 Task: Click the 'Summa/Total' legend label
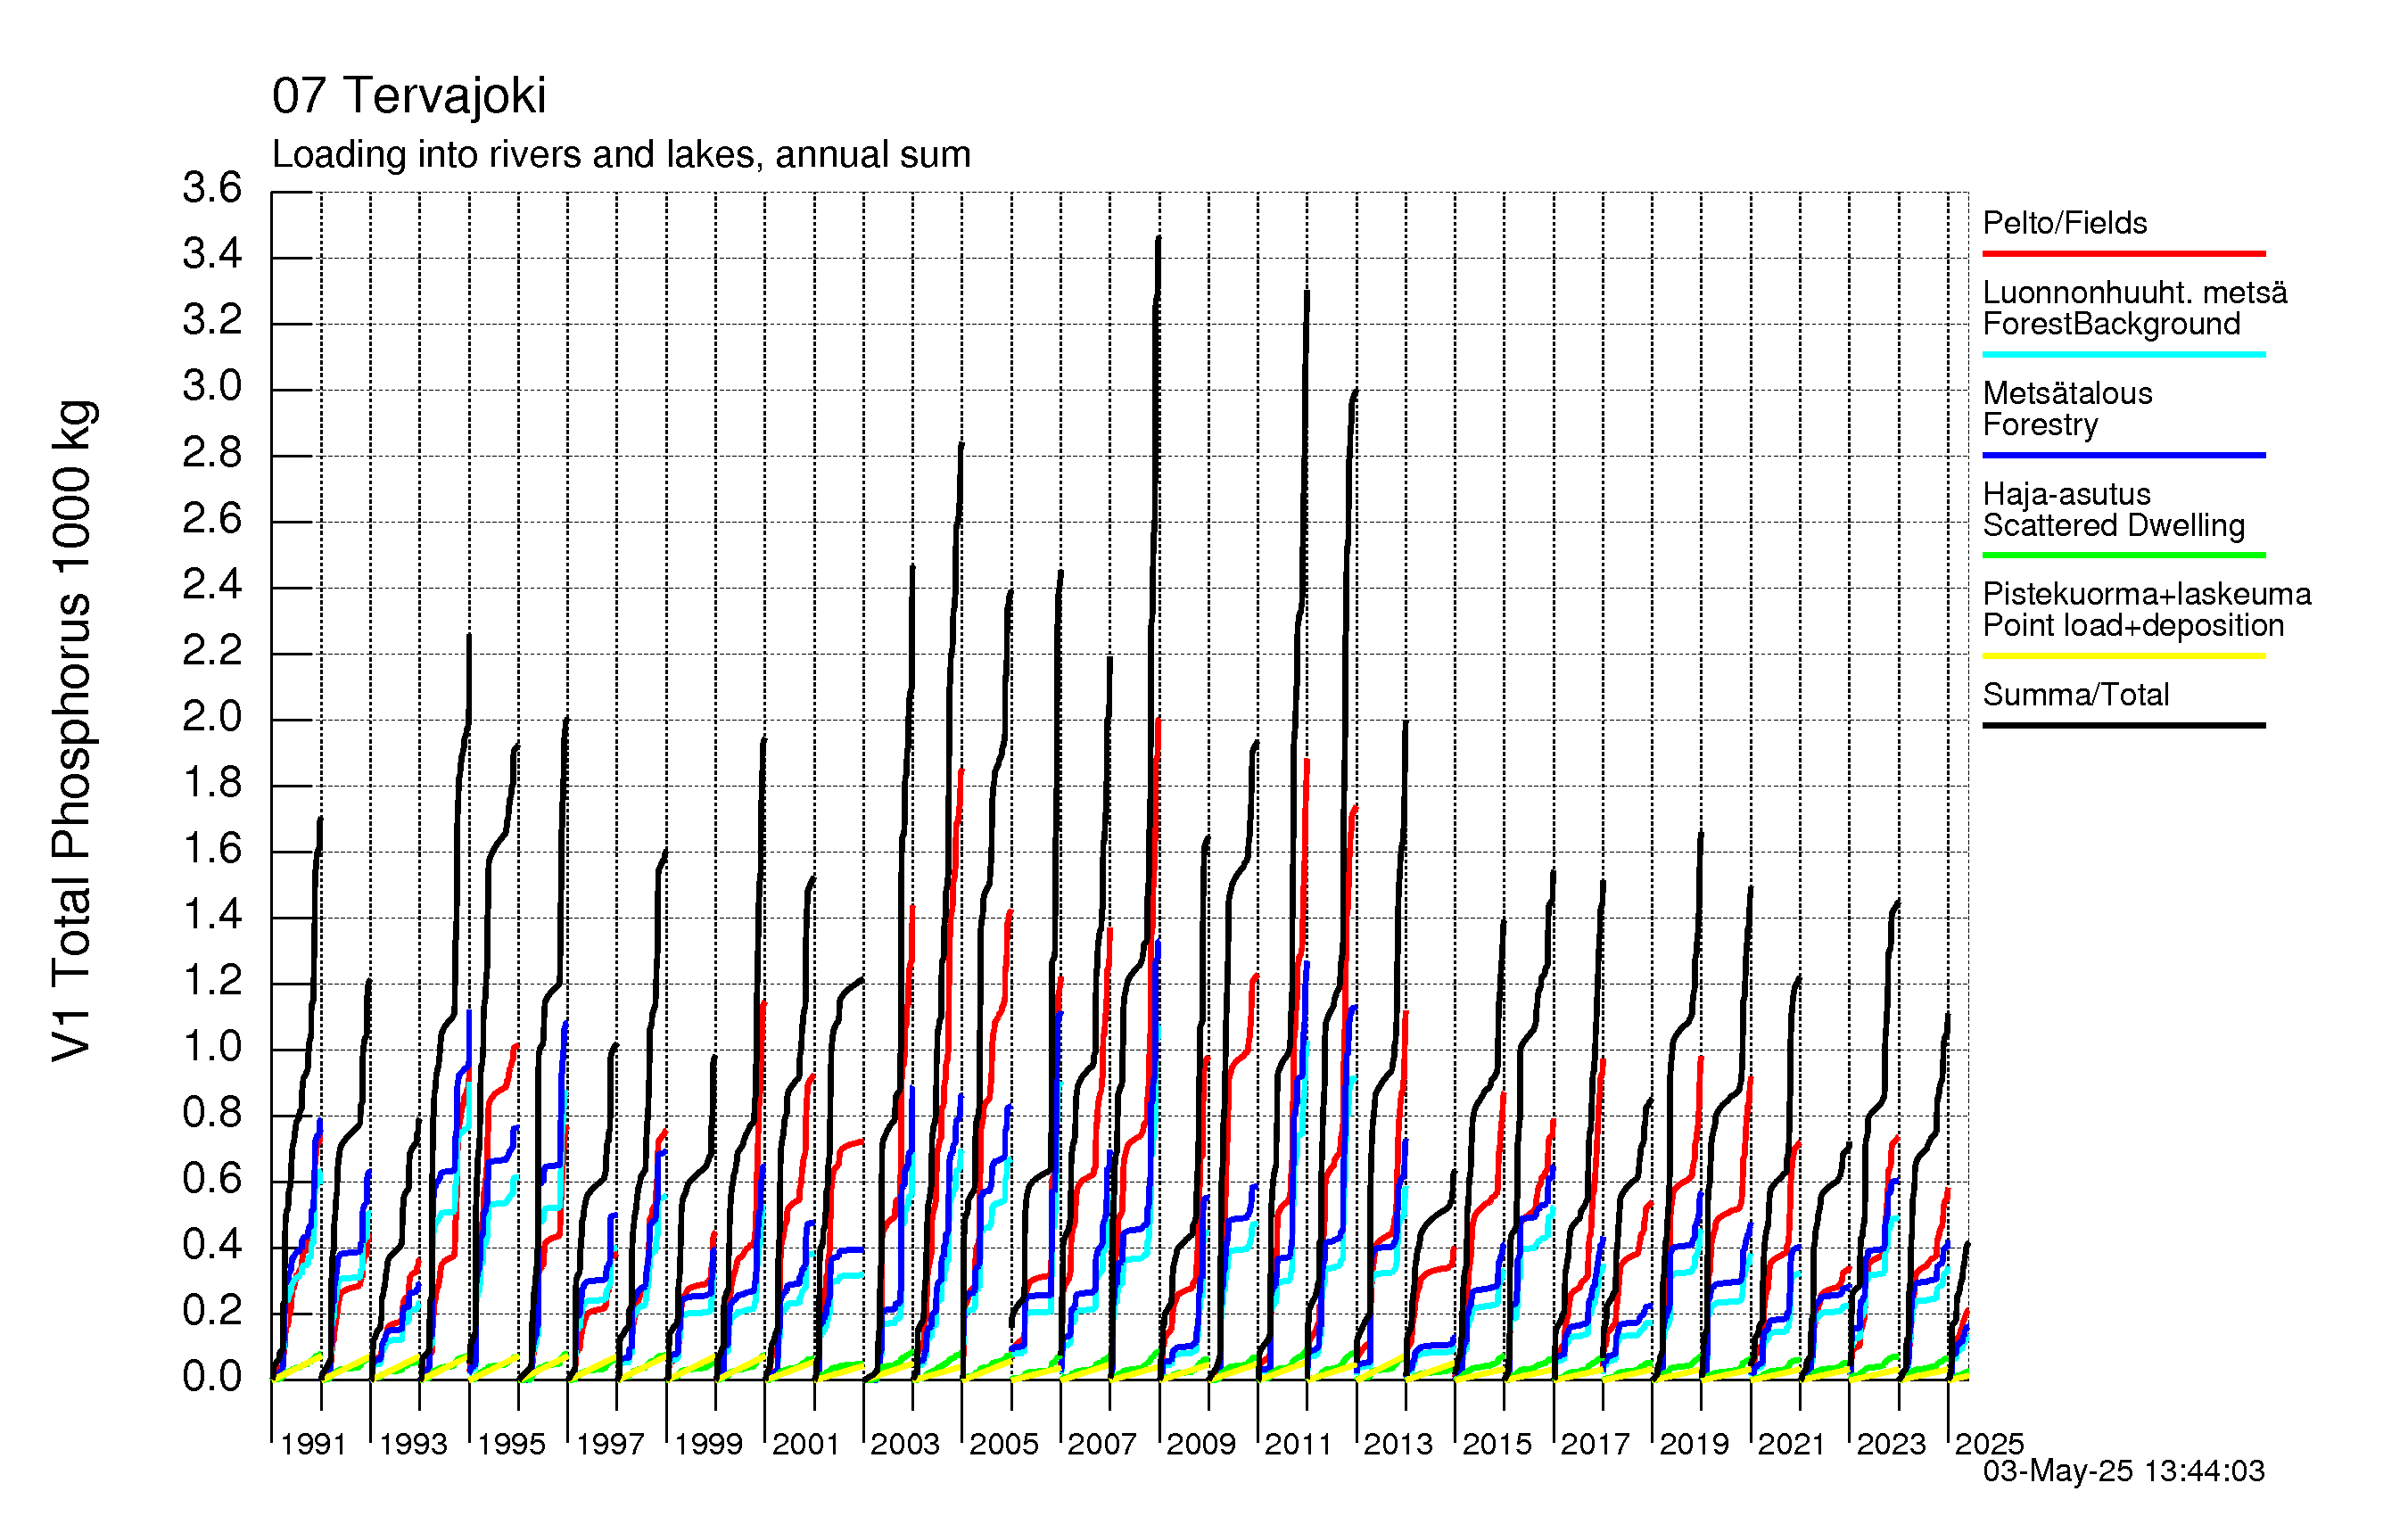2076,695
